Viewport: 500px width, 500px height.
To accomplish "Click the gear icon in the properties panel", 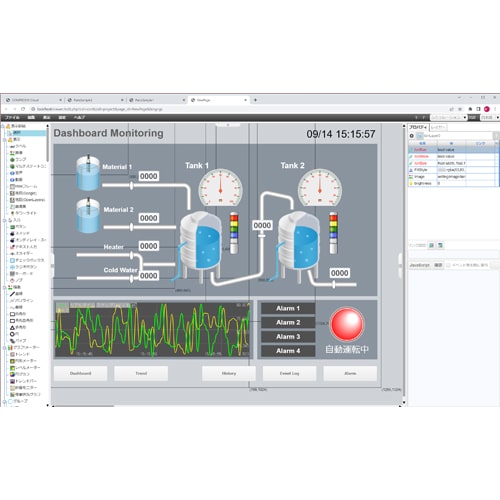I will coord(412,136).
